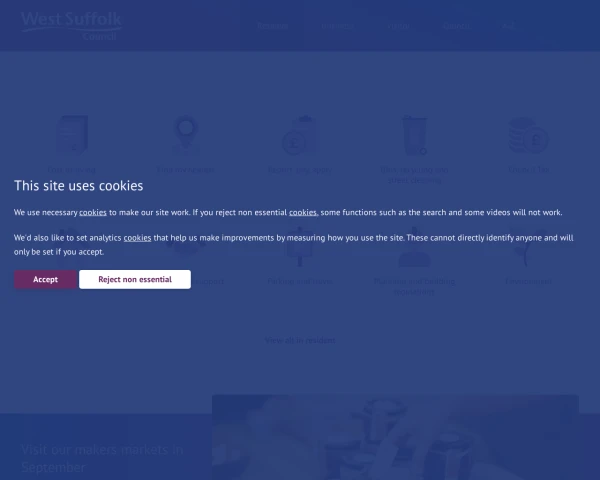The image size is (600, 480).
Task: Click the Find my nearest map pin icon
Action: pyautogui.click(x=186, y=134)
